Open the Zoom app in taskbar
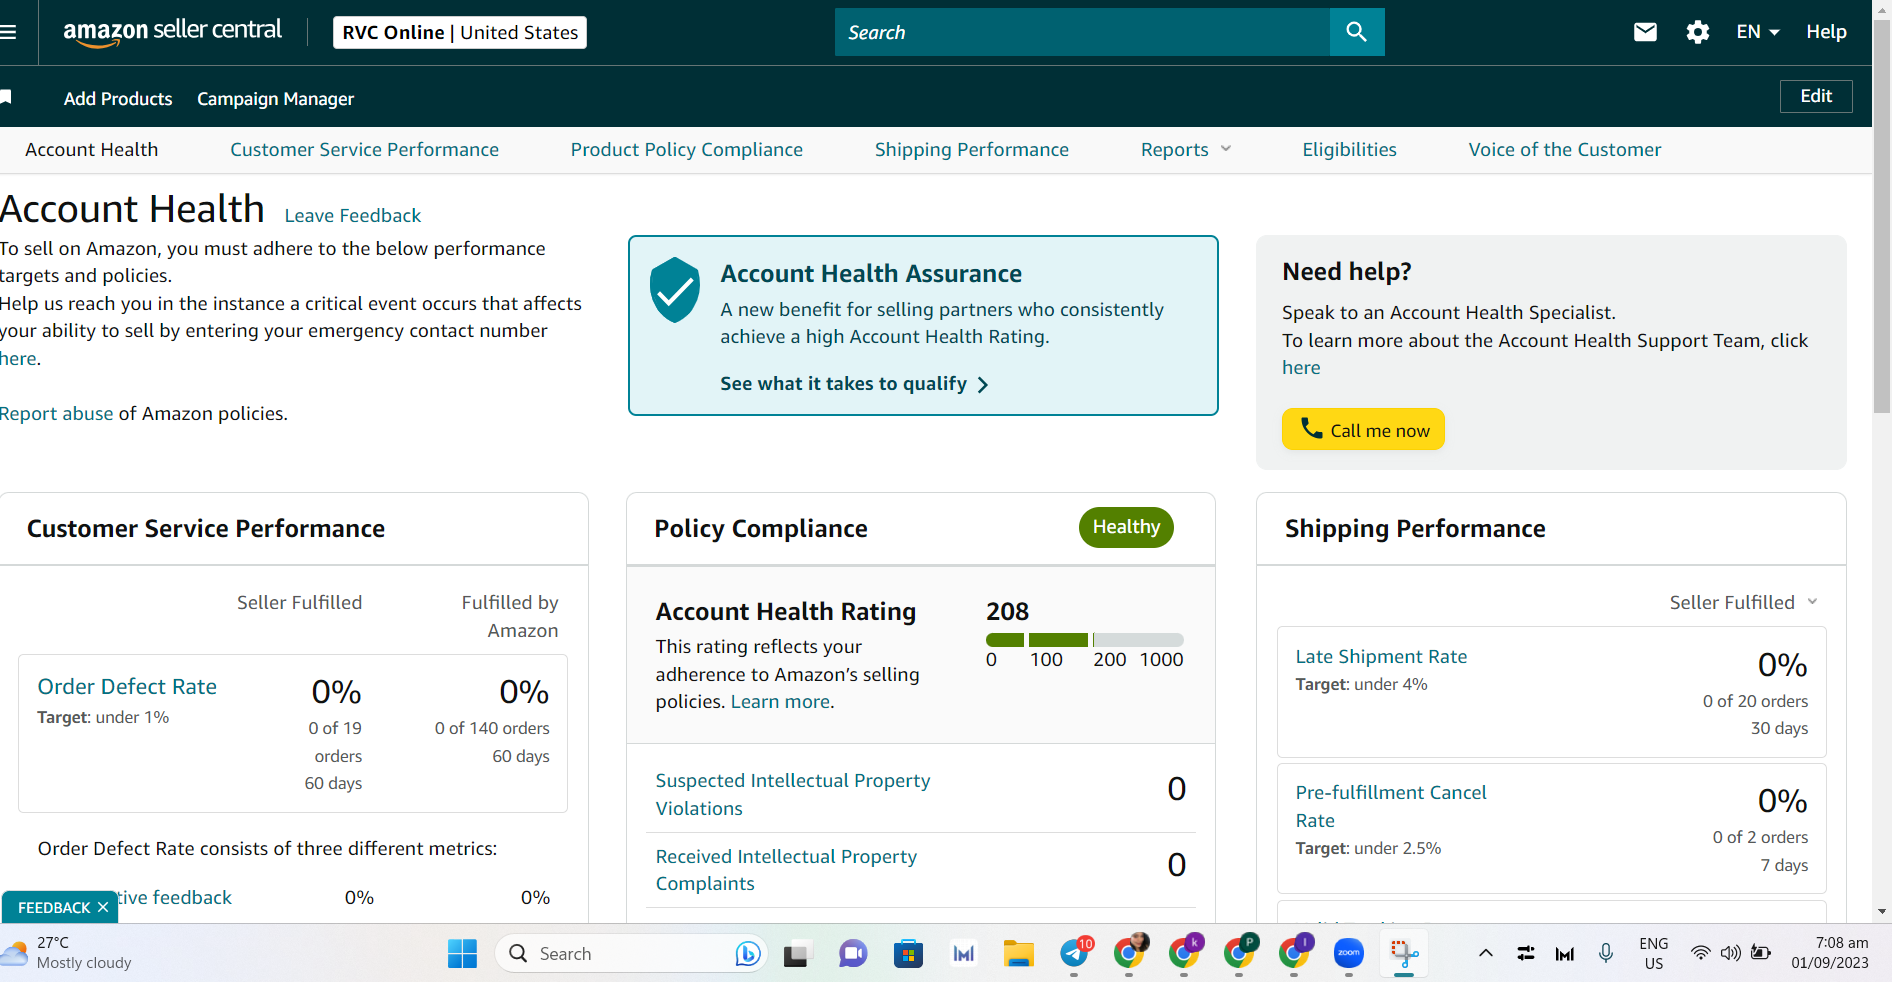The height and width of the screenshot is (982, 1892). coord(1349,954)
